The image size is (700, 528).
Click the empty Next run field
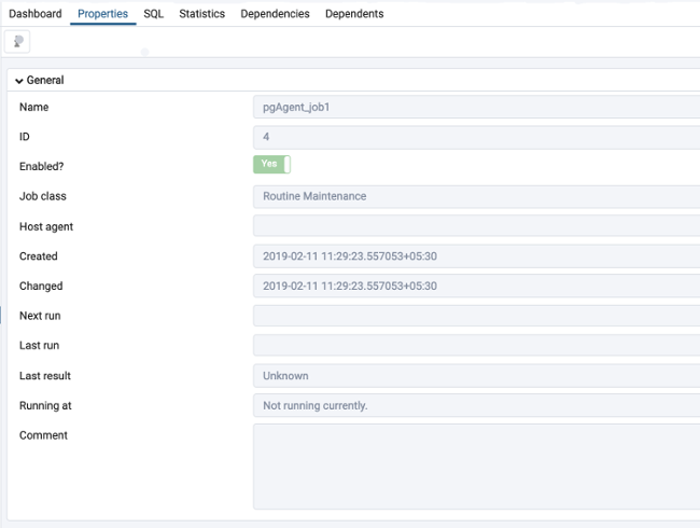(x=476, y=317)
